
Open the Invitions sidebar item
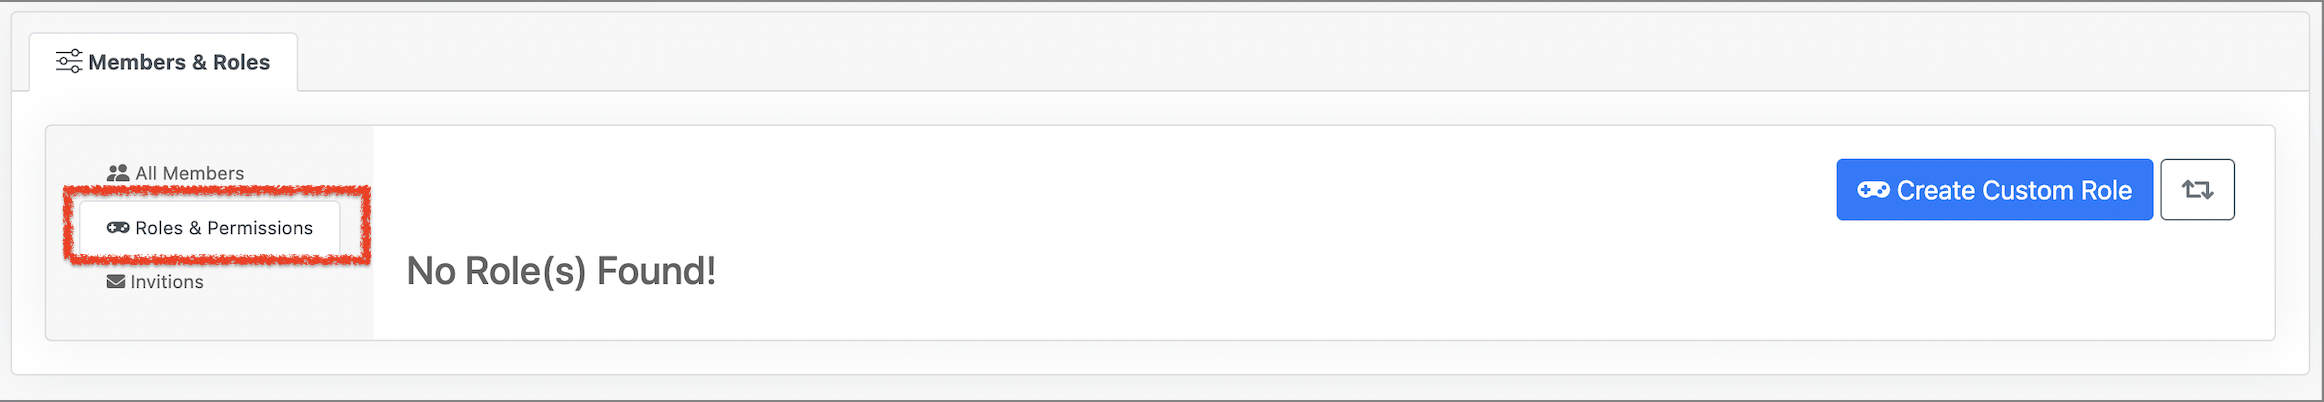155,282
